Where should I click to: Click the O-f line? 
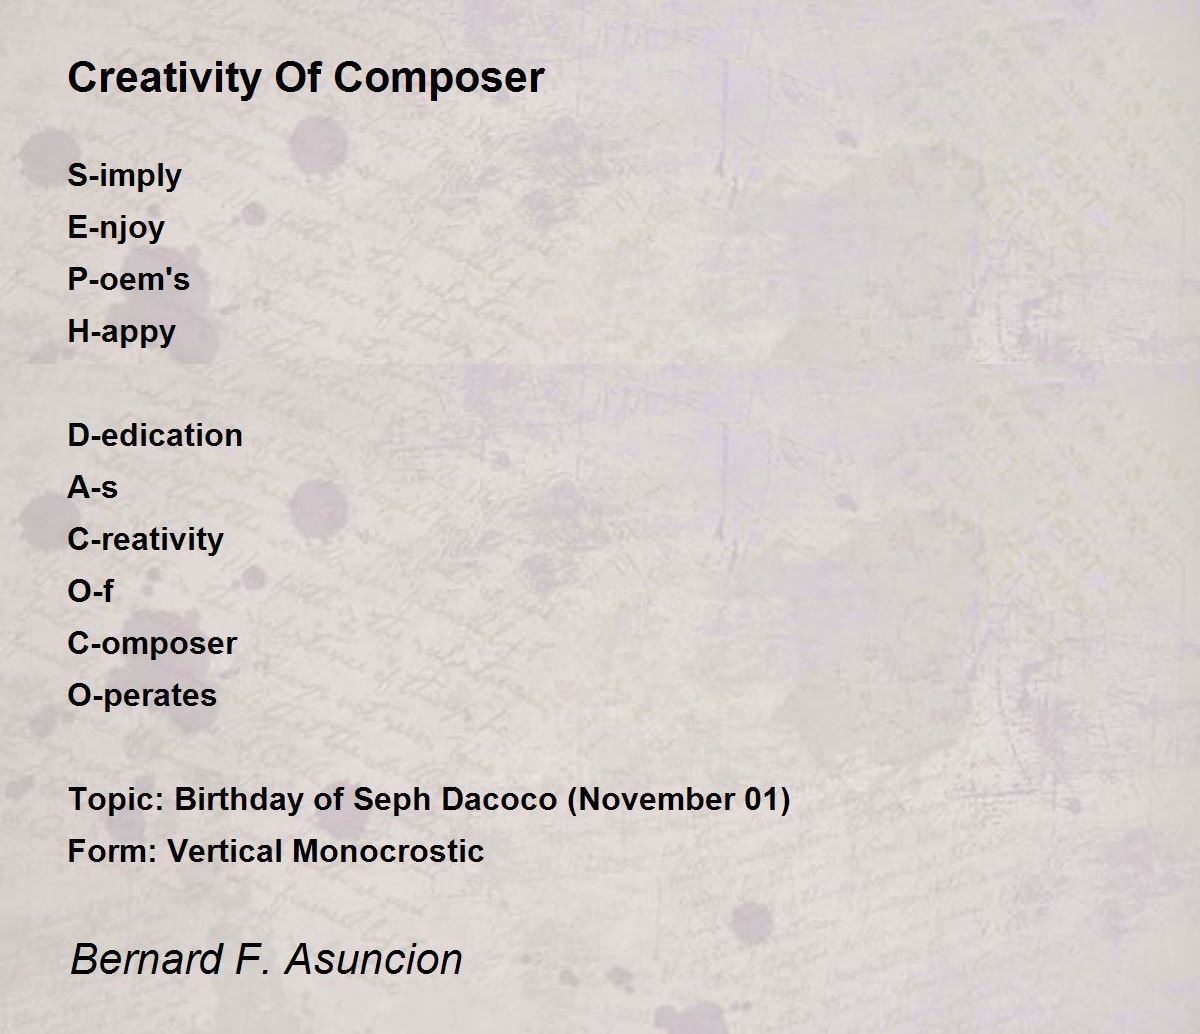[90, 591]
